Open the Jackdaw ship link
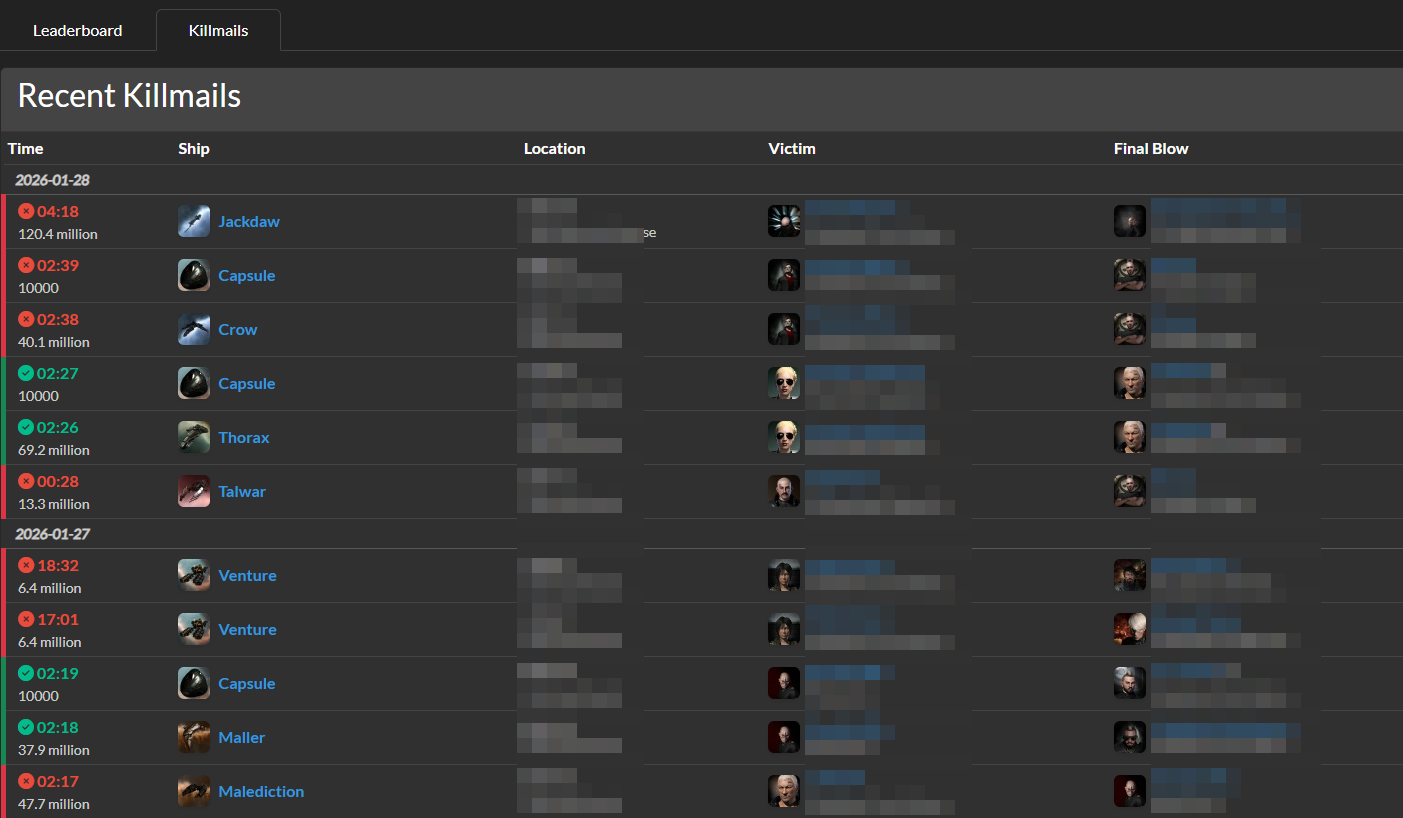Screen dimensions: 1403x818 coord(249,221)
